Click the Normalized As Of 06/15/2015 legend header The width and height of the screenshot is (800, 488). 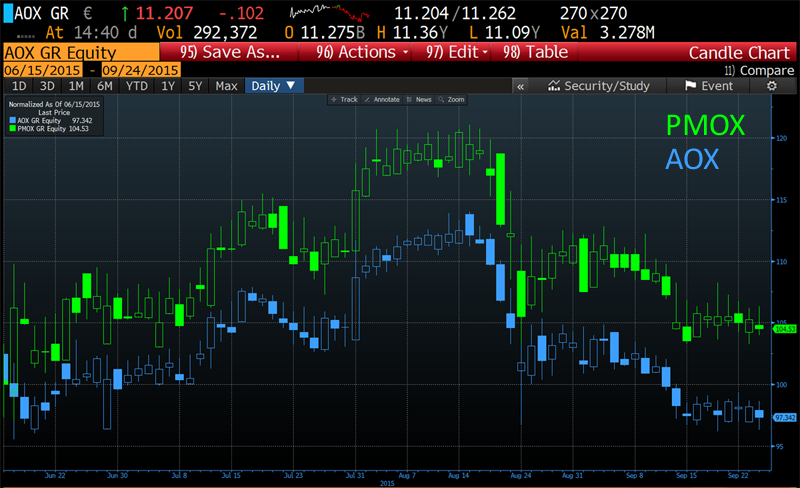point(54,104)
